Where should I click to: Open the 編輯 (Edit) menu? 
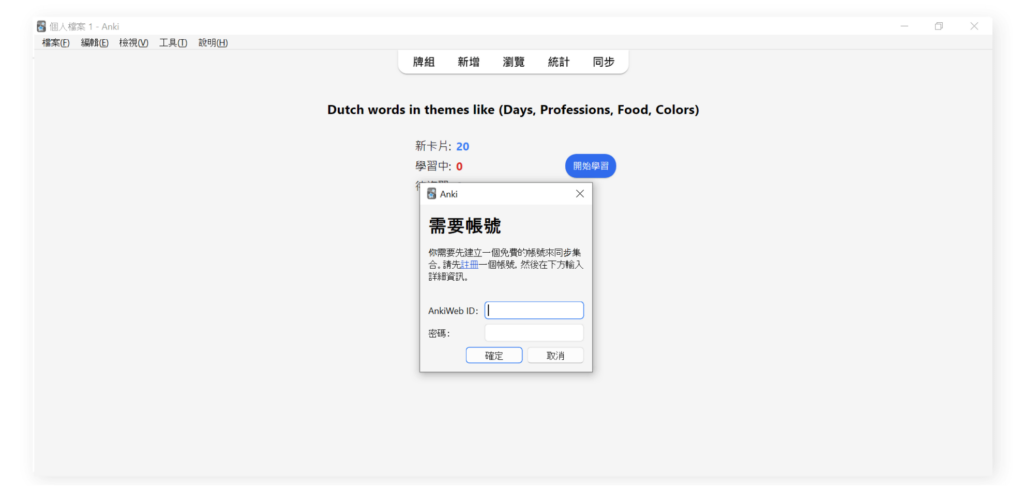point(94,43)
